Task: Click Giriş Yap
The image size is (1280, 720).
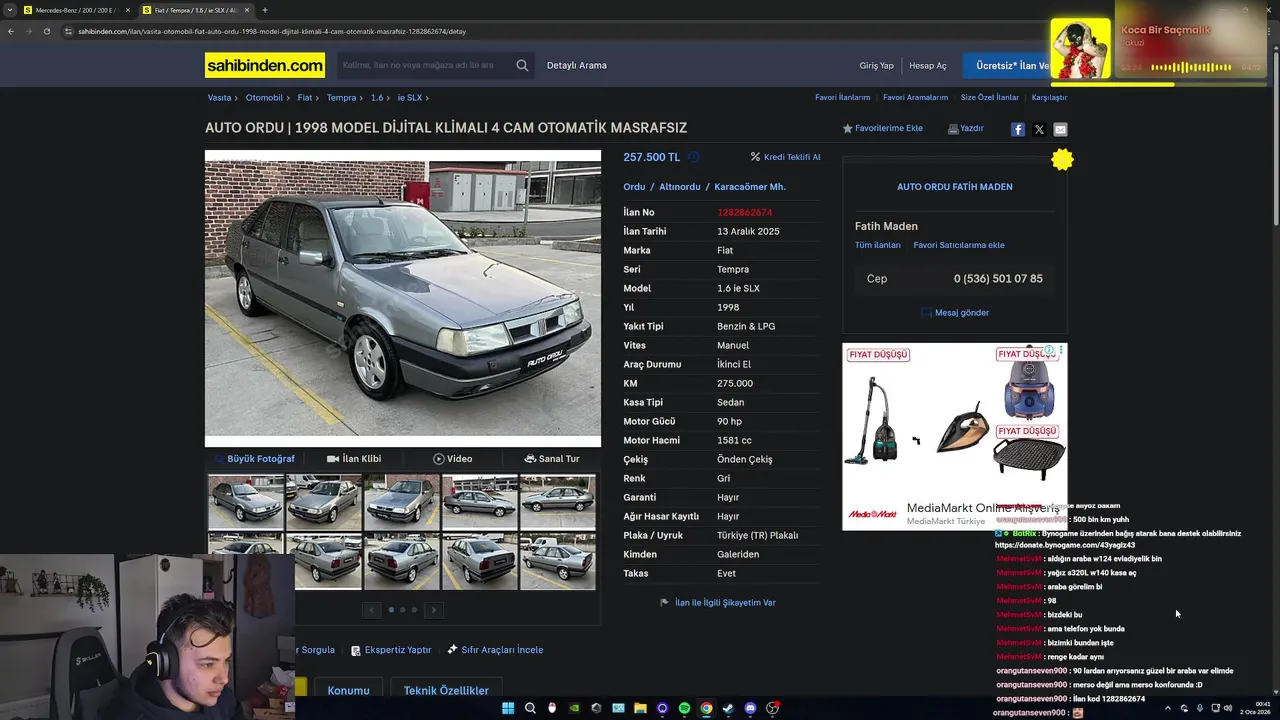Action: tap(877, 65)
